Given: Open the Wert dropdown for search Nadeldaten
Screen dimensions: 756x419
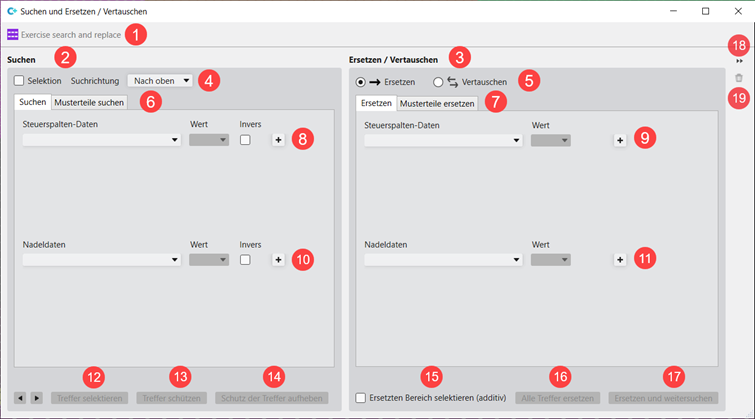Looking at the screenshot, I should 209,260.
